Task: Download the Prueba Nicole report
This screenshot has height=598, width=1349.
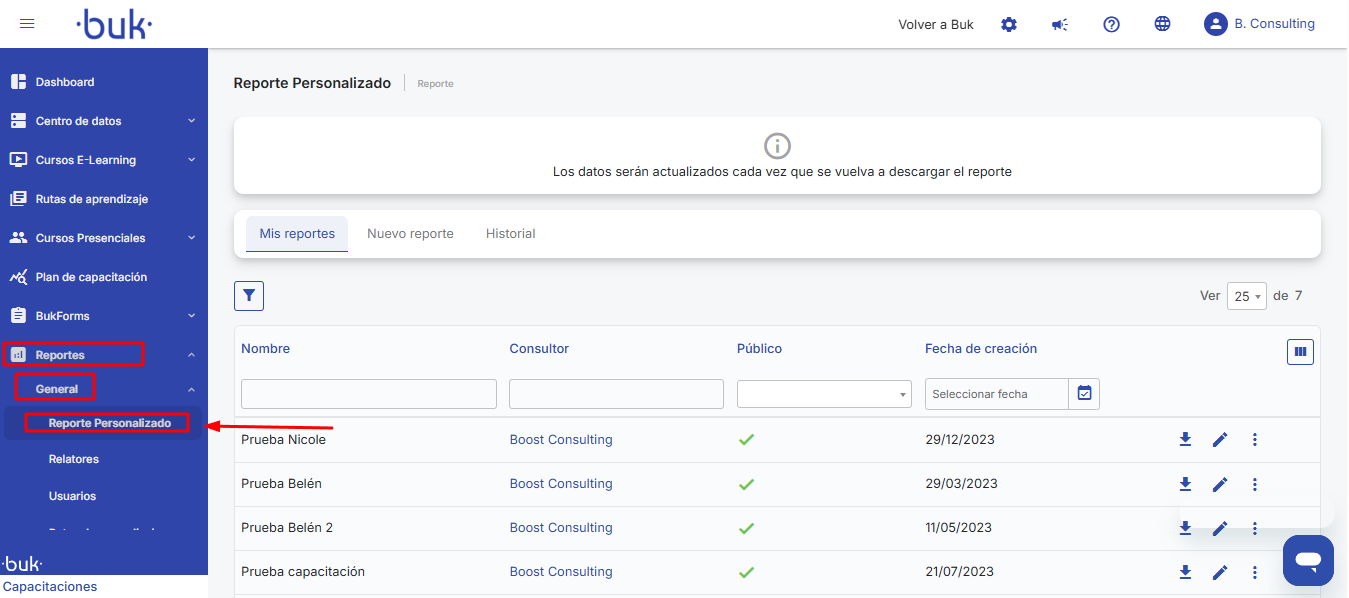Action: (x=1185, y=440)
